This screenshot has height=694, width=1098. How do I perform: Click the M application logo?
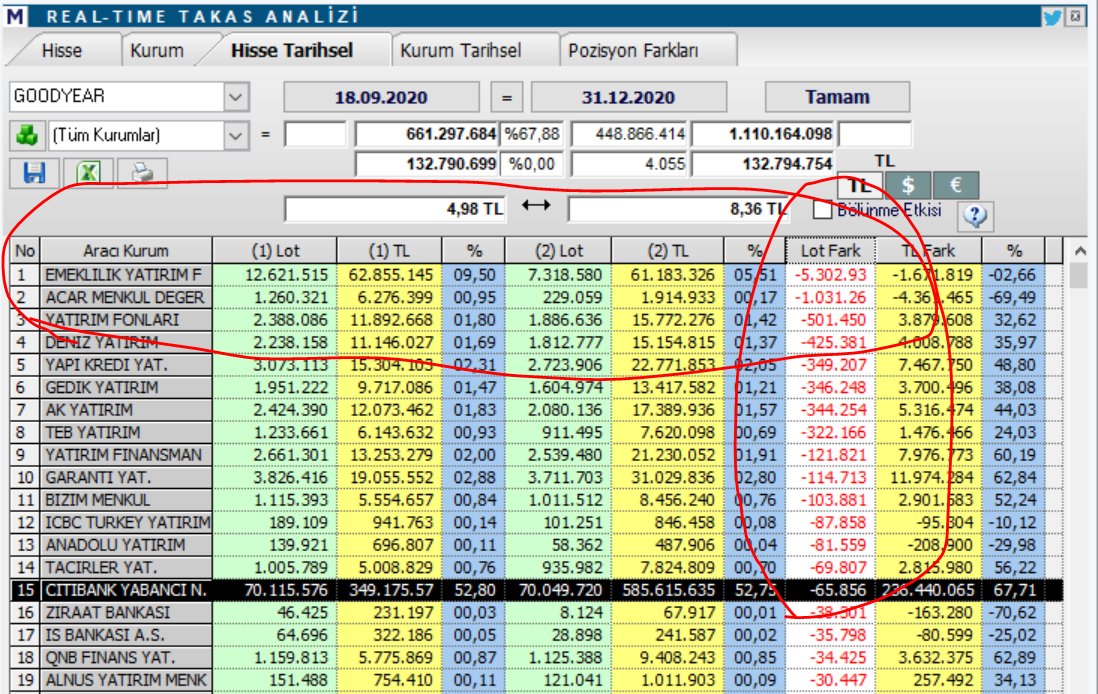pyautogui.click(x=15, y=16)
